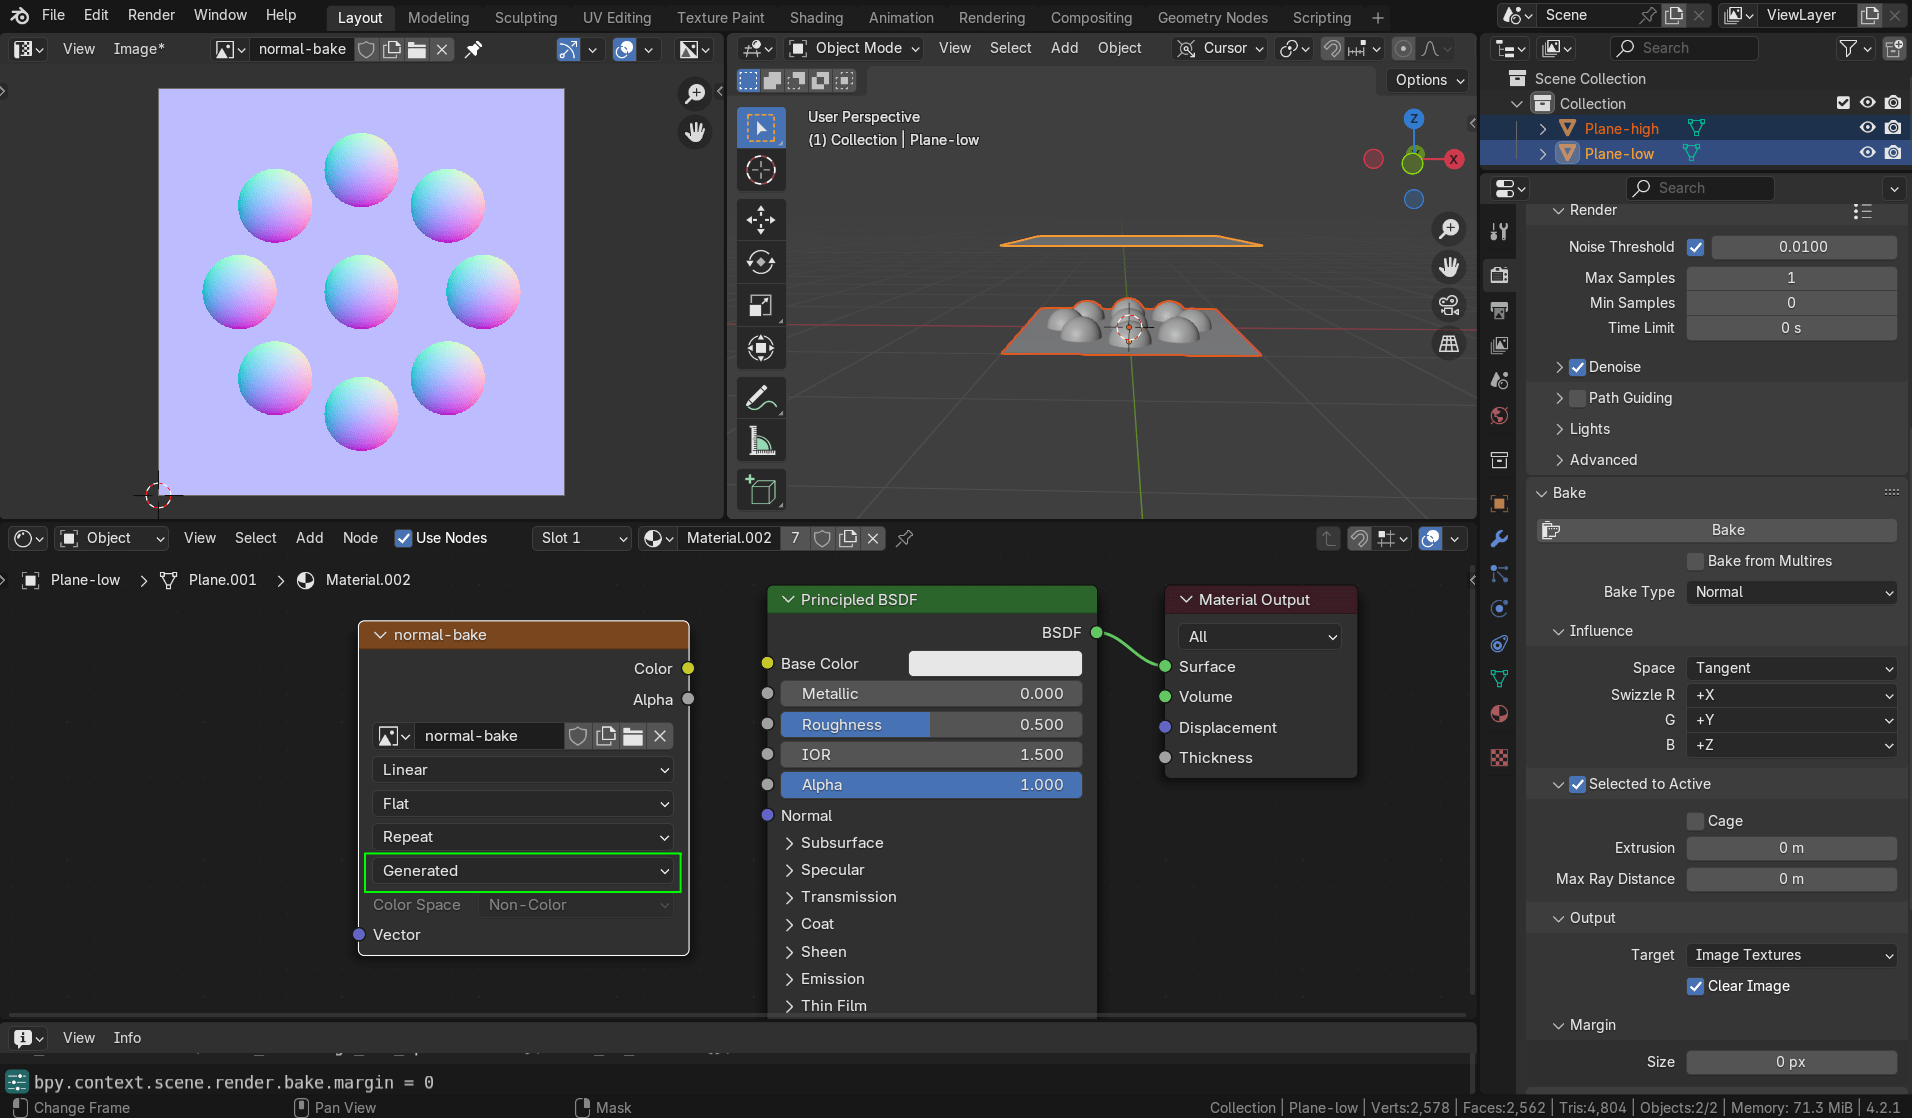The width and height of the screenshot is (1912, 1118).
Task: Click zoom icon in image editor
Action: tap(694, 94)
